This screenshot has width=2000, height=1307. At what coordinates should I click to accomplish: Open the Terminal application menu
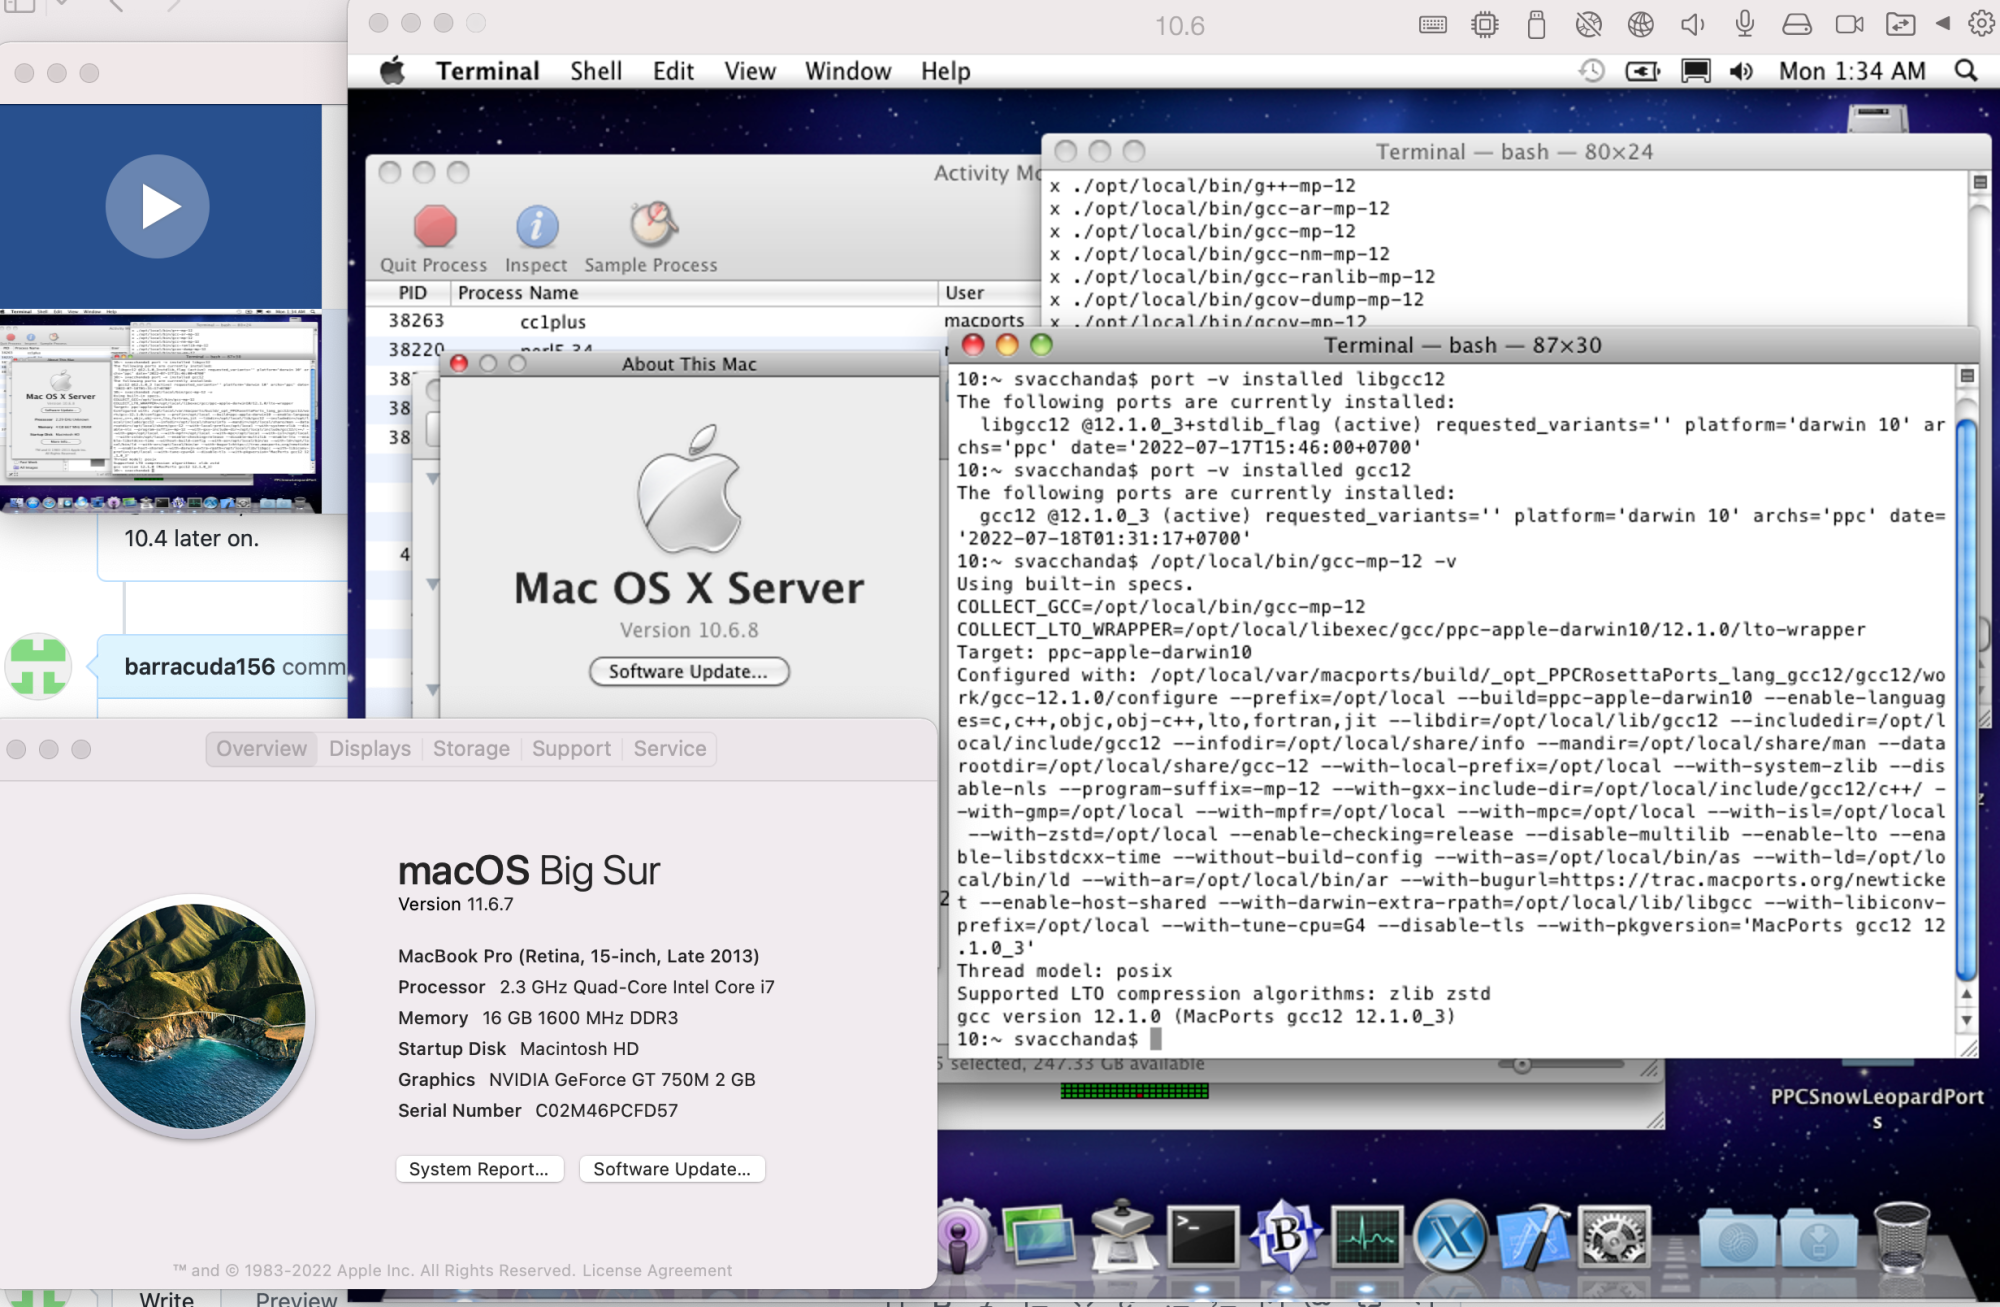487,71
